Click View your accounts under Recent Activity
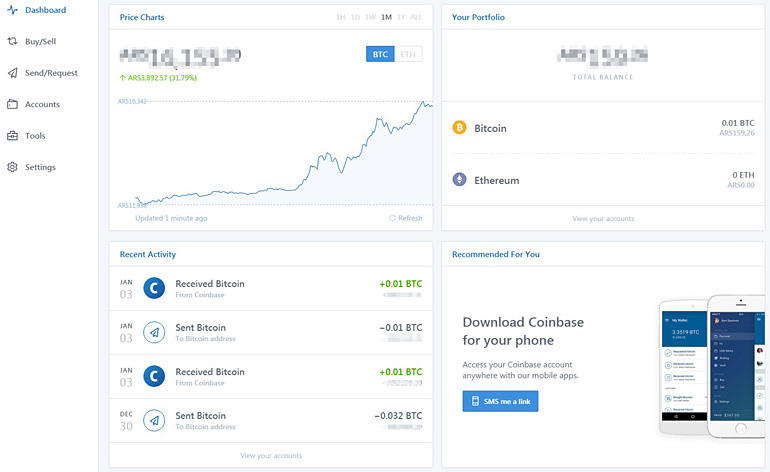 (271, 456)
